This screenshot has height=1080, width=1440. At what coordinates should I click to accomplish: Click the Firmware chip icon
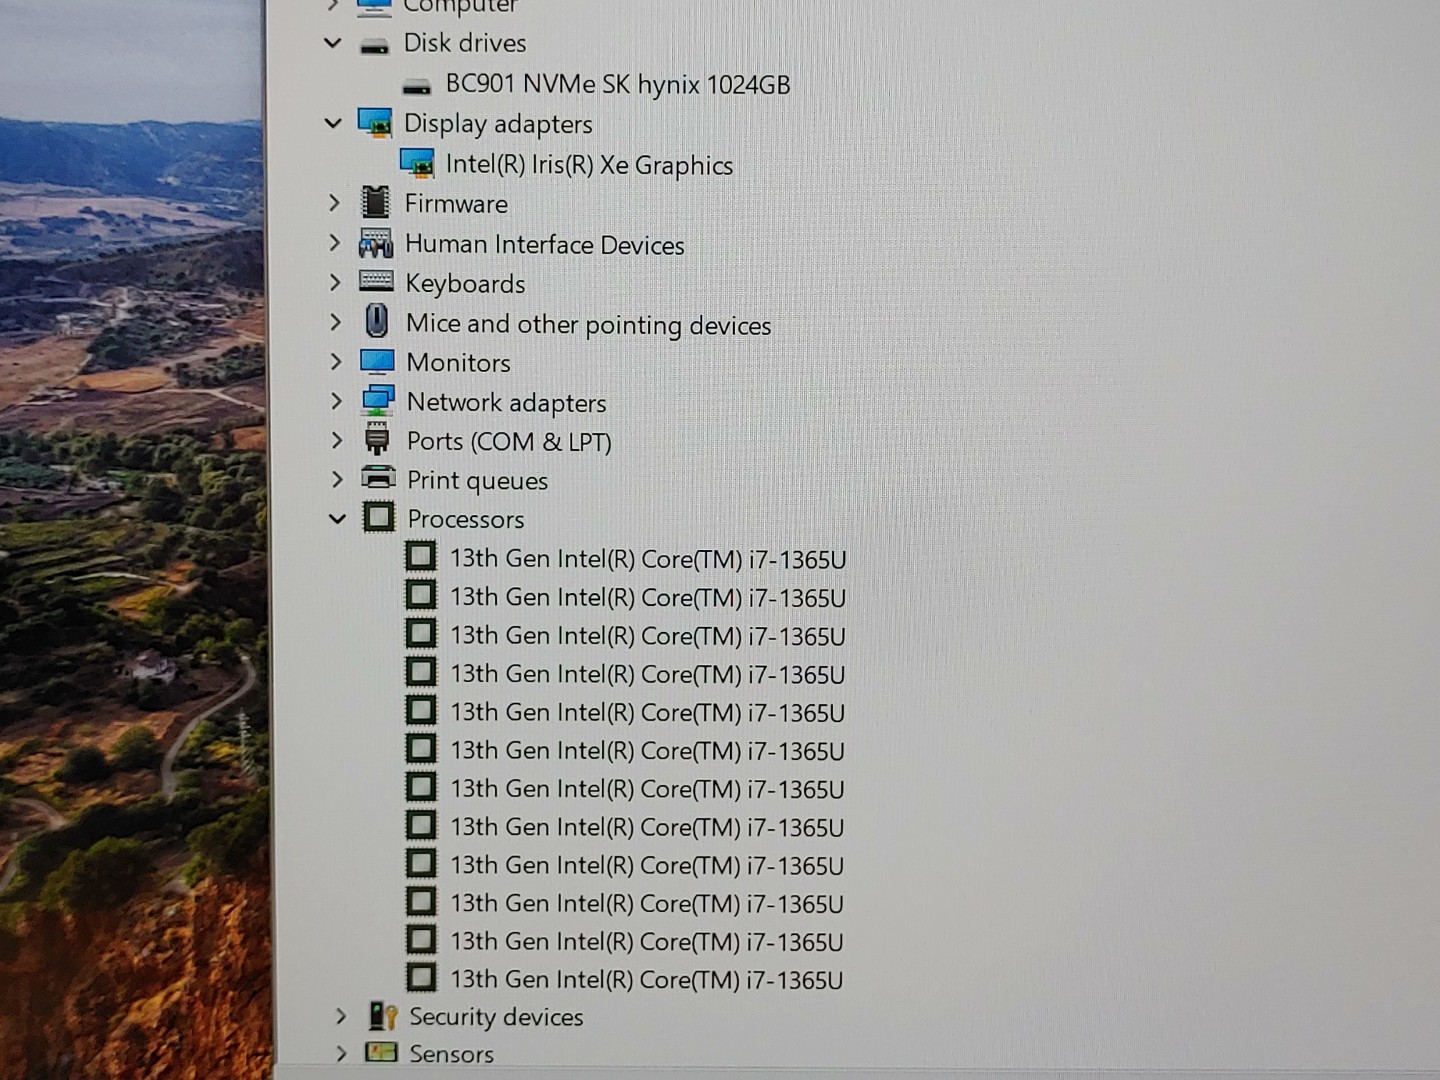point(375,202)
